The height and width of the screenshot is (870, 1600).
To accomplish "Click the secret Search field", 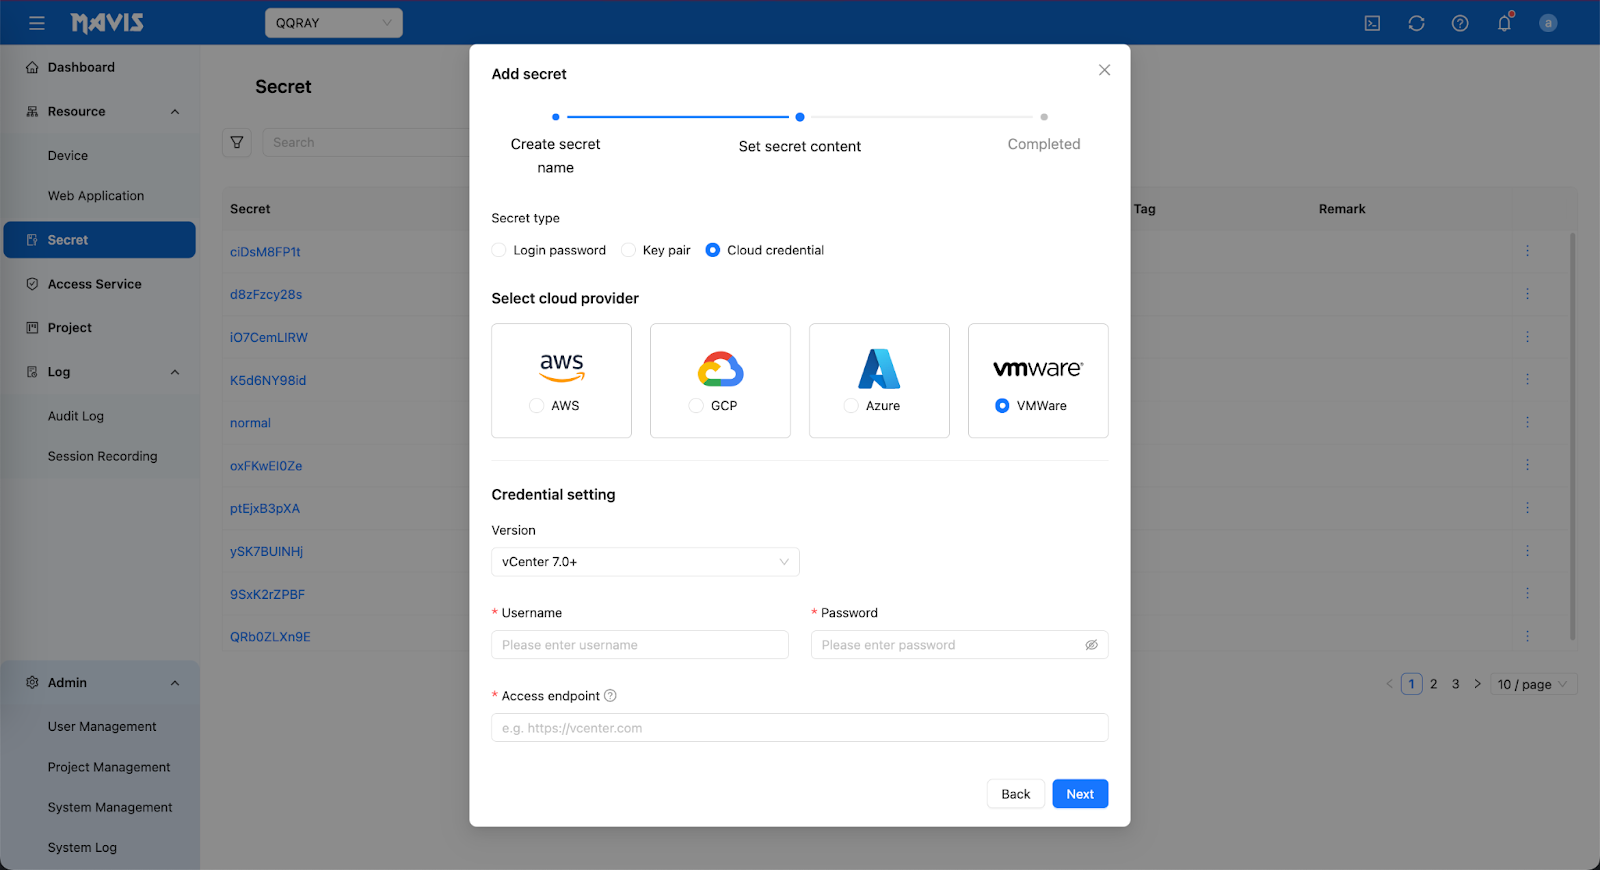I will point(366,142).
